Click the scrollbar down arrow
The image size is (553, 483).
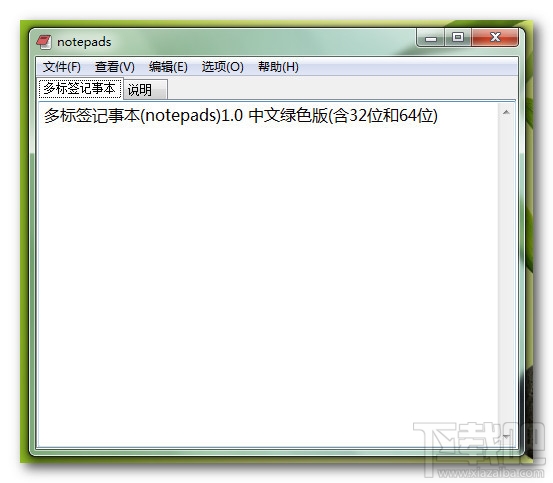pyautogui.click(x=506, y=437)
